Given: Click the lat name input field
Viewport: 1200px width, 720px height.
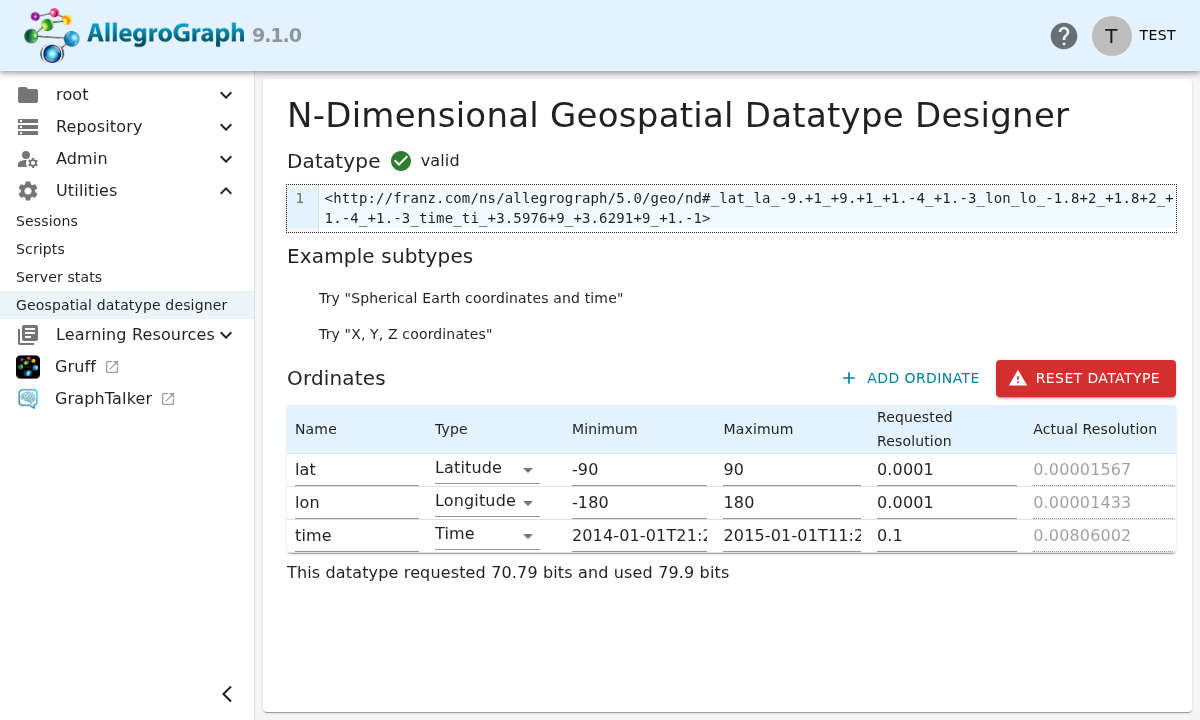Looking at the screenshot, I should [x=357, y=470].
